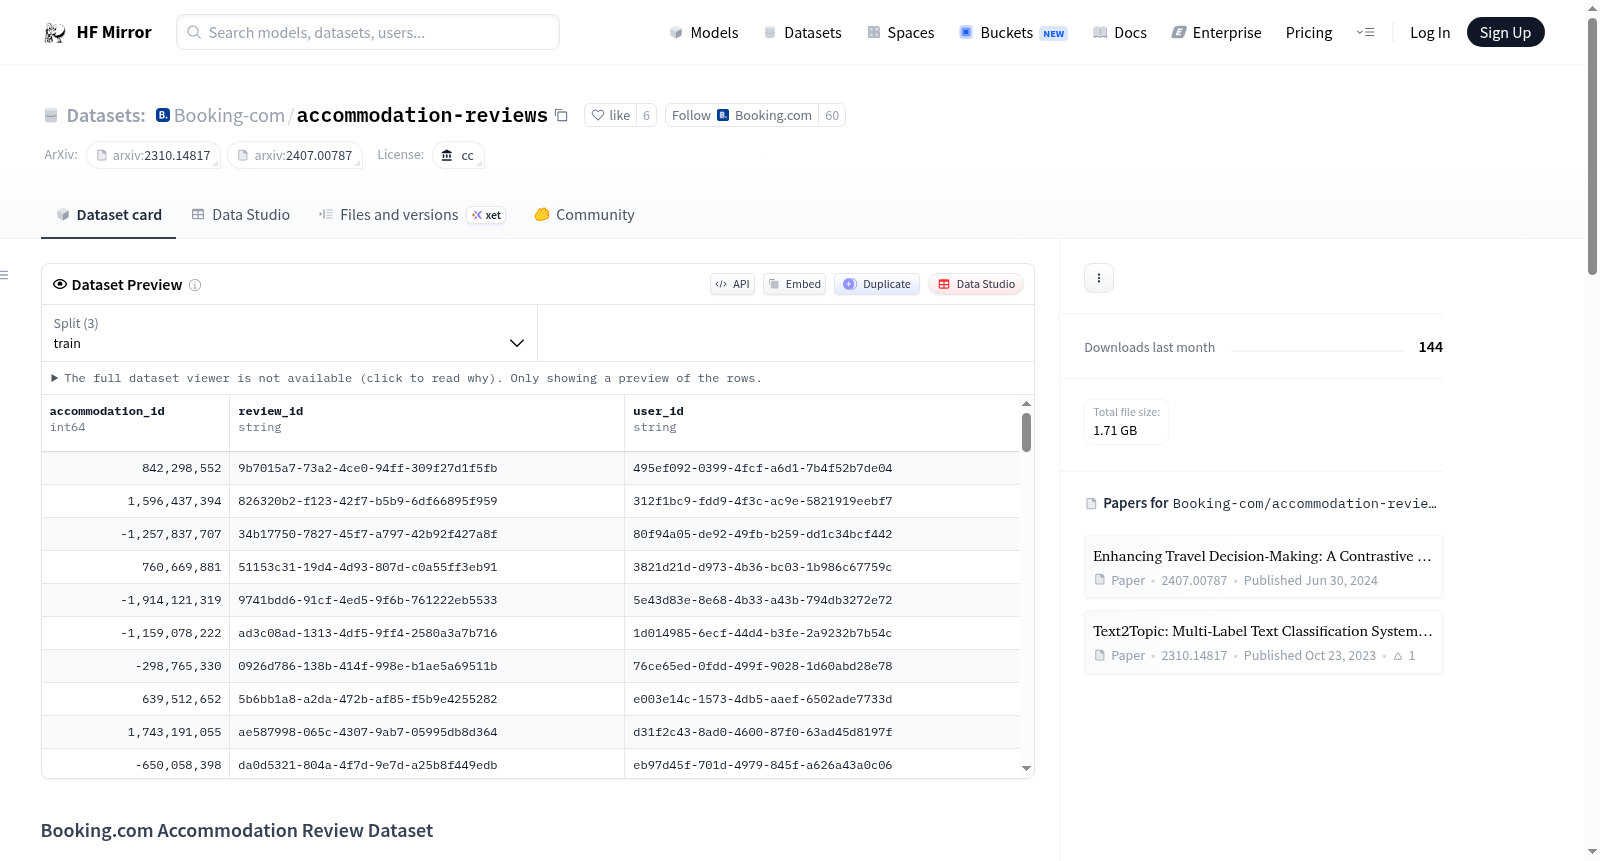1600x861 pixels.
Task: Follow Booking.com organization
Action: tap(742, 116)
